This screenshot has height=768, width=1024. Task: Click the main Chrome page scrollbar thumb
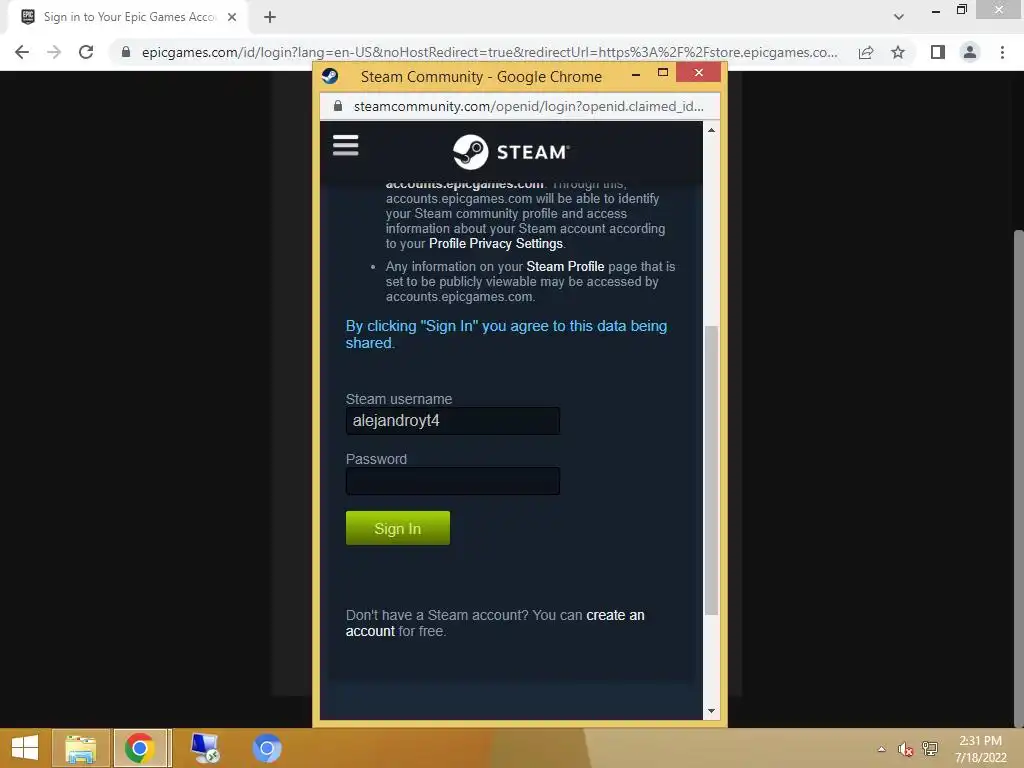[x=1019, y=477]
